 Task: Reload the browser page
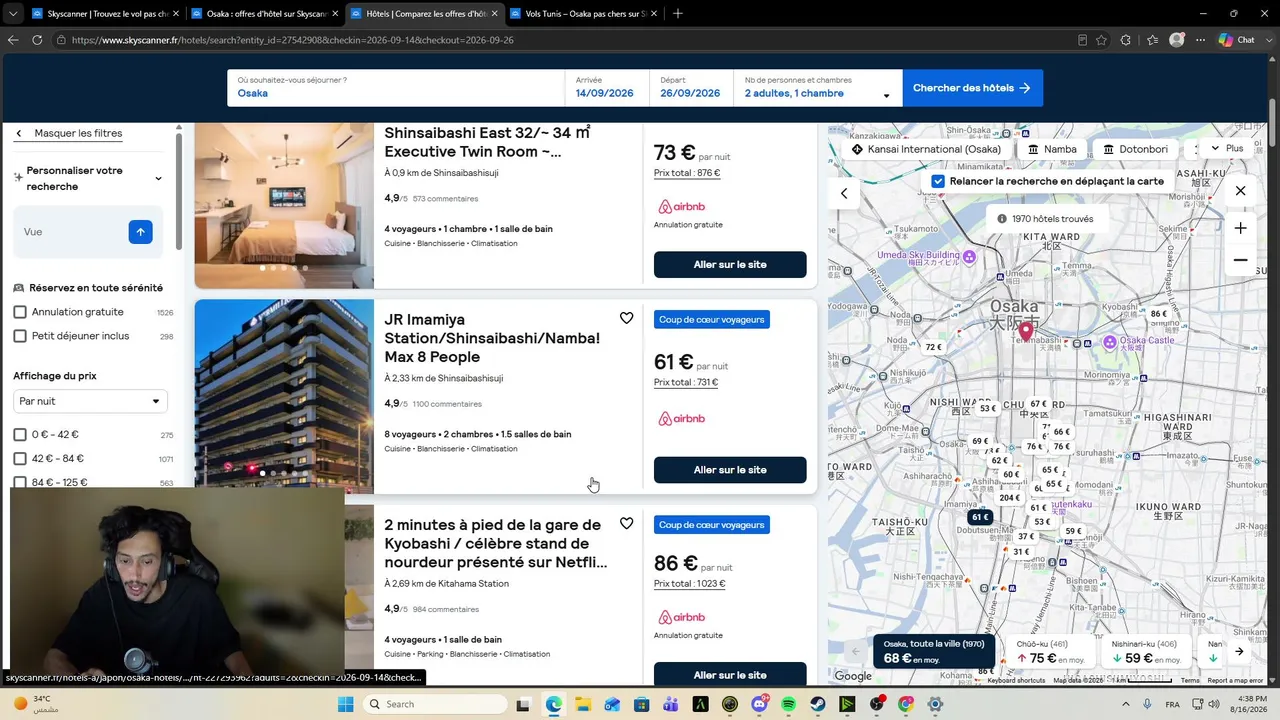coord(37,40)
